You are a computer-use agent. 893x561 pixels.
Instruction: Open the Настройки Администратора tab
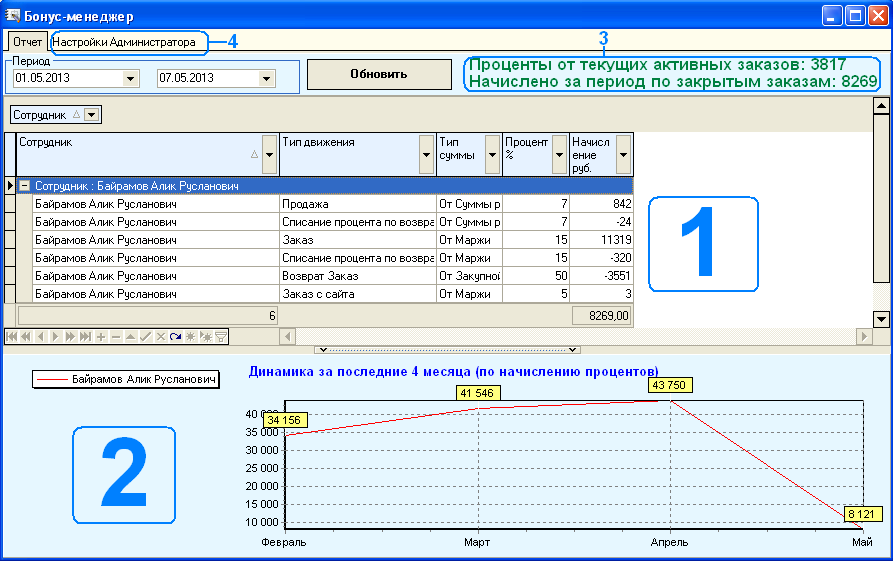coord(124,42)
